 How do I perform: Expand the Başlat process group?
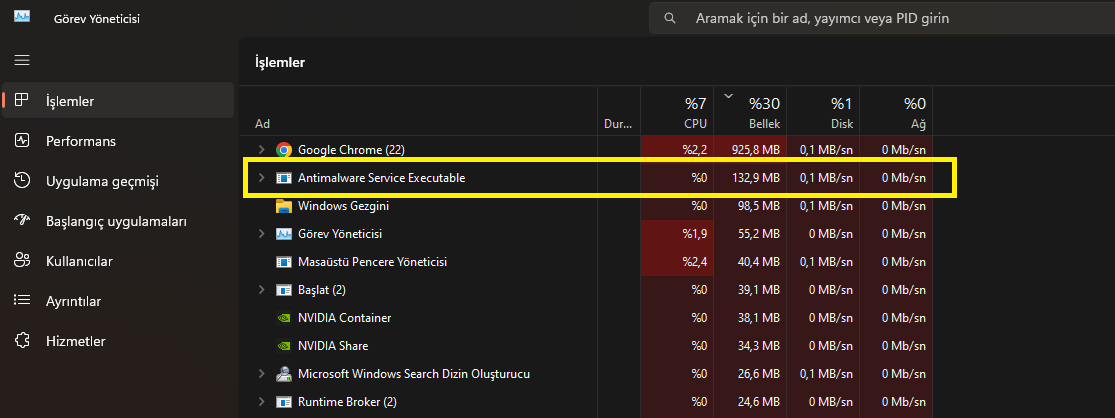[262, 290]
